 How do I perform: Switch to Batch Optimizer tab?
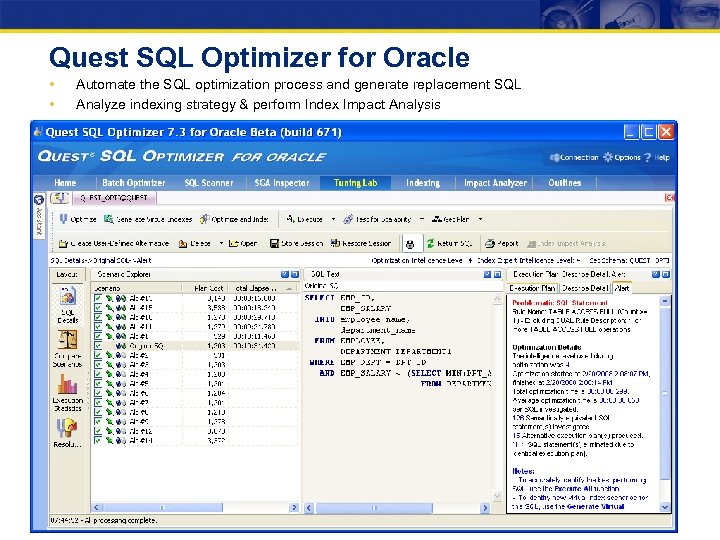(134, 183)
